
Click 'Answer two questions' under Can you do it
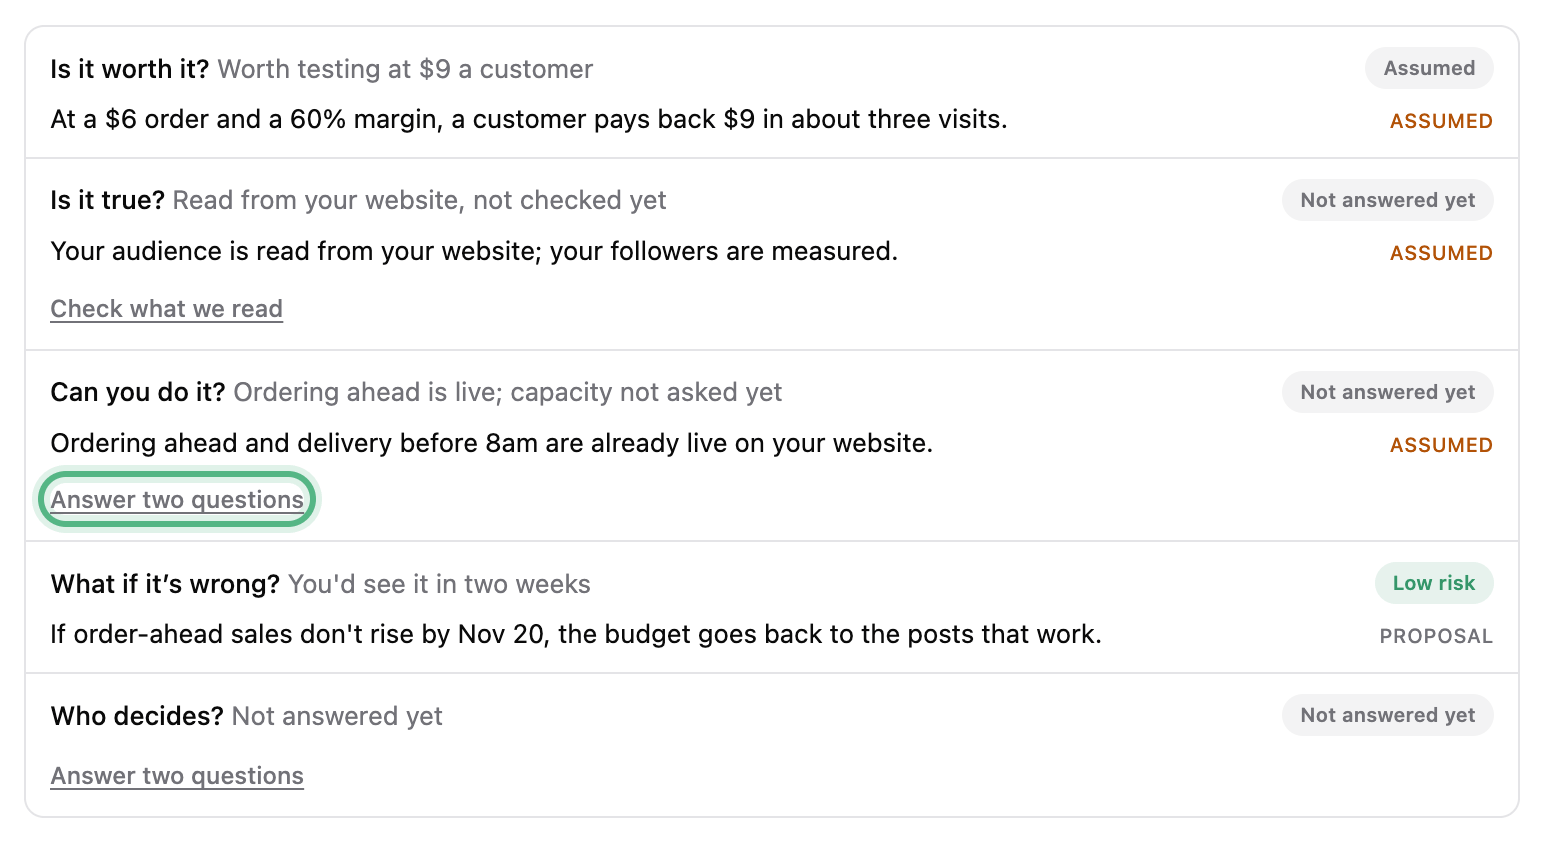point(177,500)
